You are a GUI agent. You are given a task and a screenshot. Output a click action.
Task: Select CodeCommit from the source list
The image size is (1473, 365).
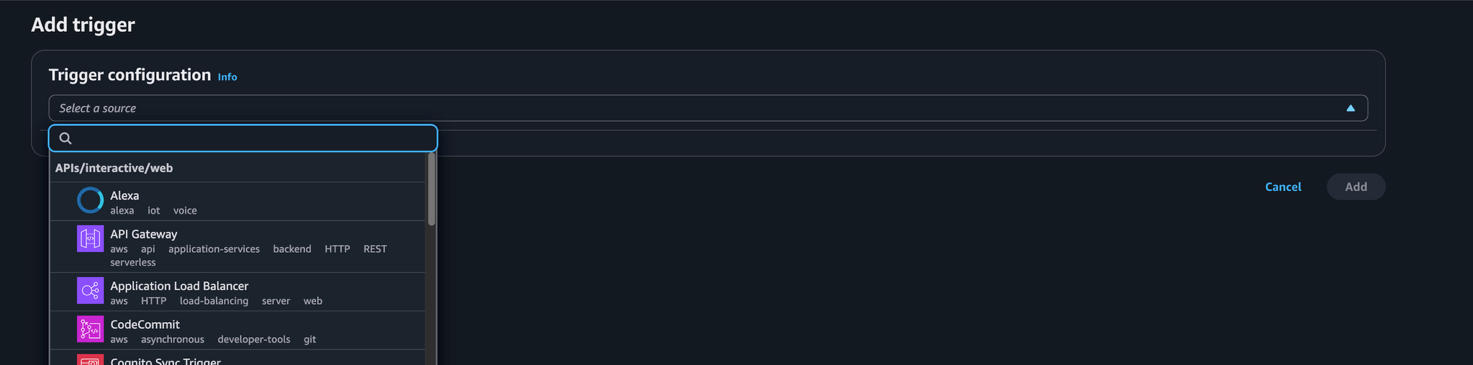[x=238, y=331]
